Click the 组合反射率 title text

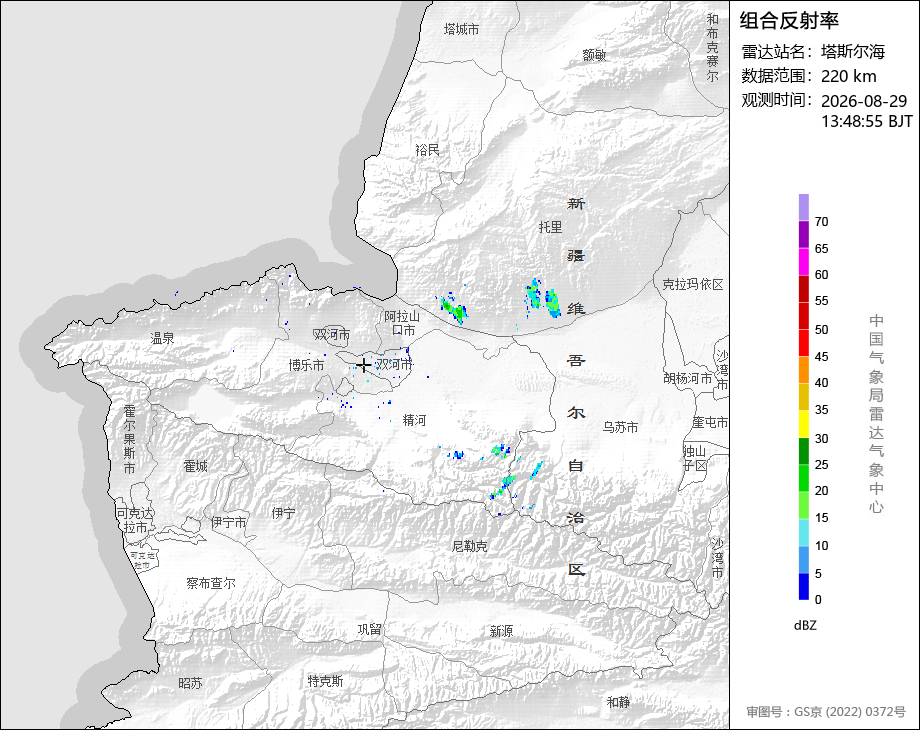coord(789,21)
